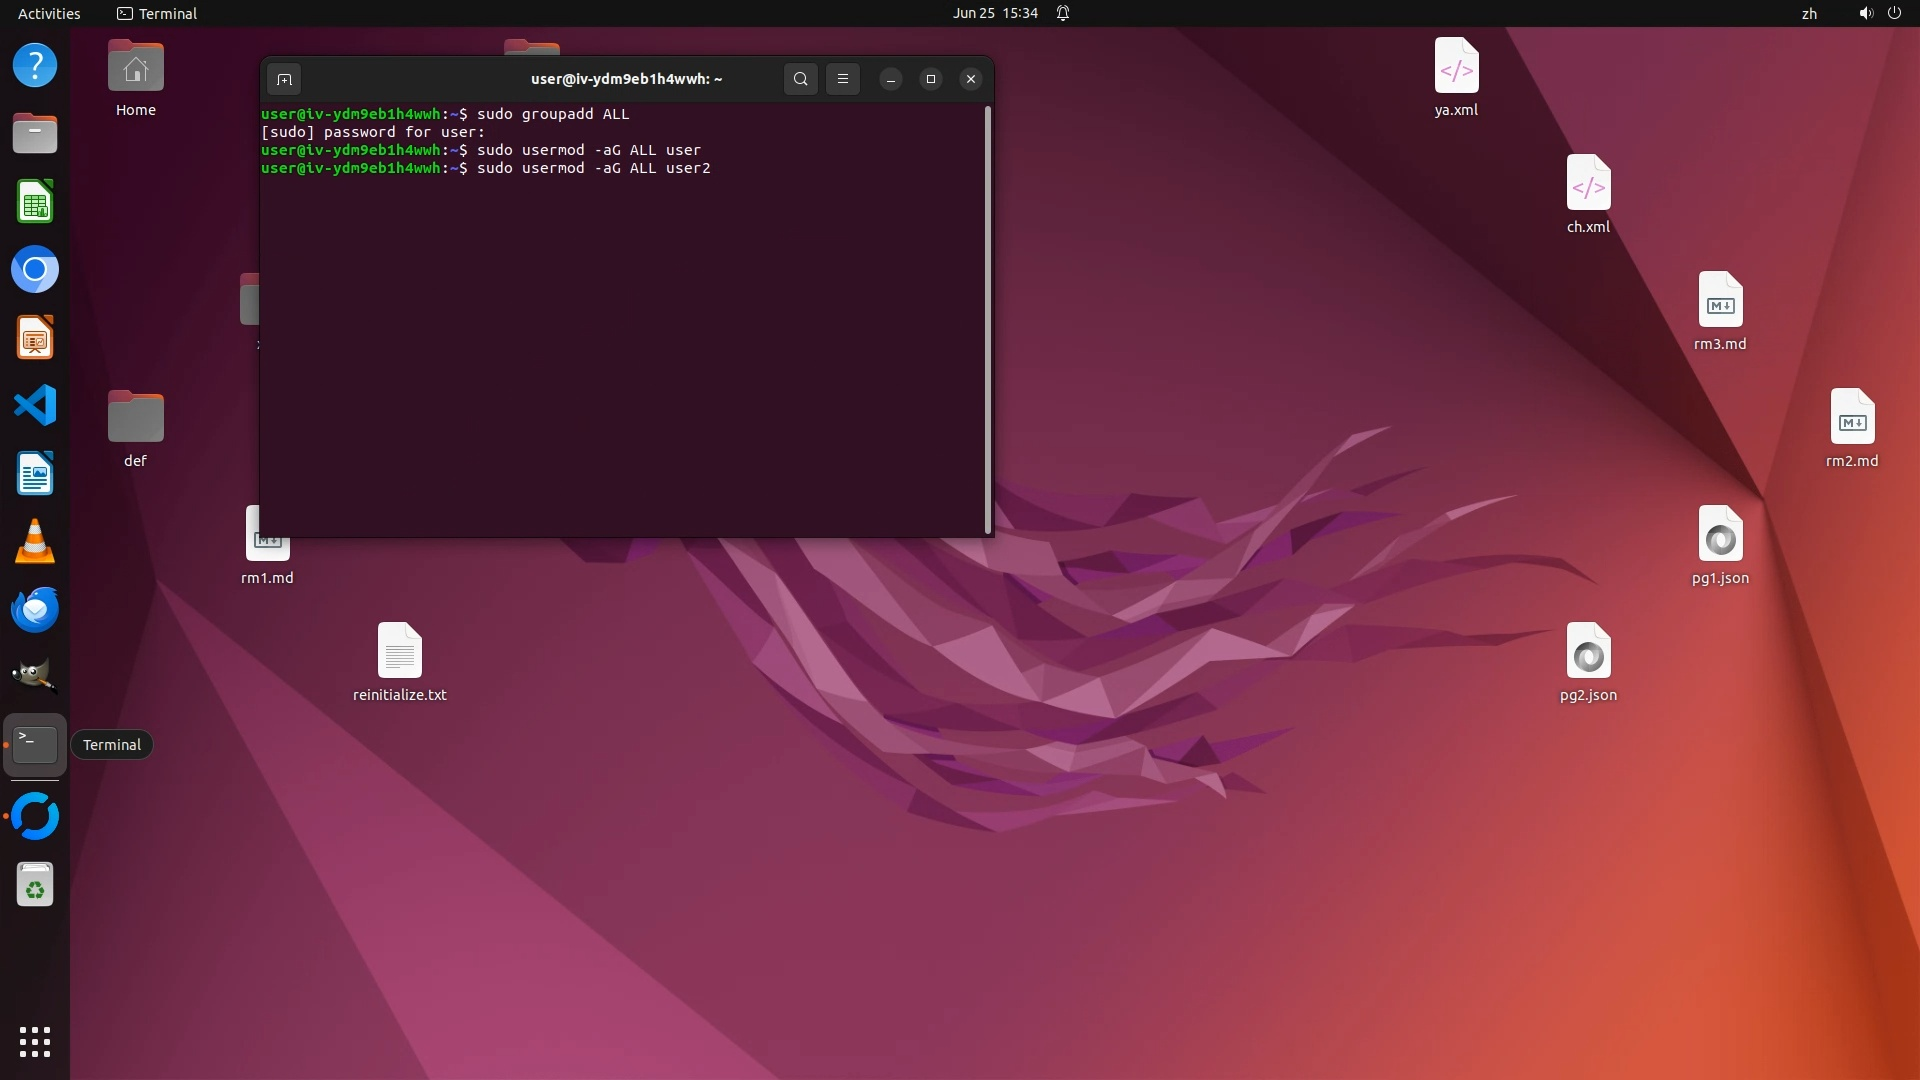Open LibreOffice Writer from dock
The height and width of the screenshot is (1080, 1920).
[x=35, y=474]
